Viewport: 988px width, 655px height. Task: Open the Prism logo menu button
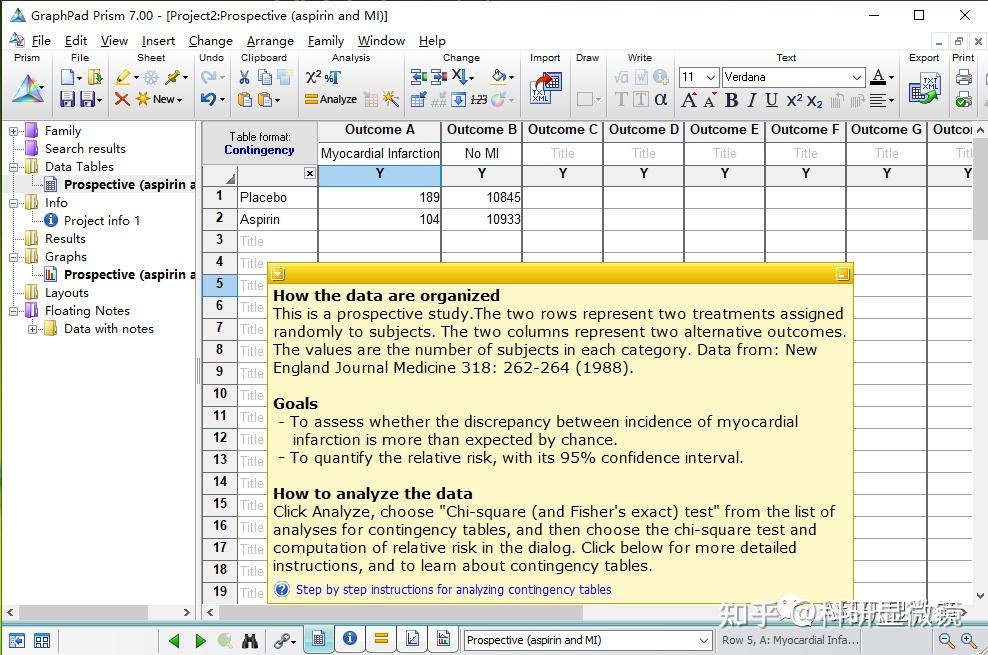tap(28, 89)
